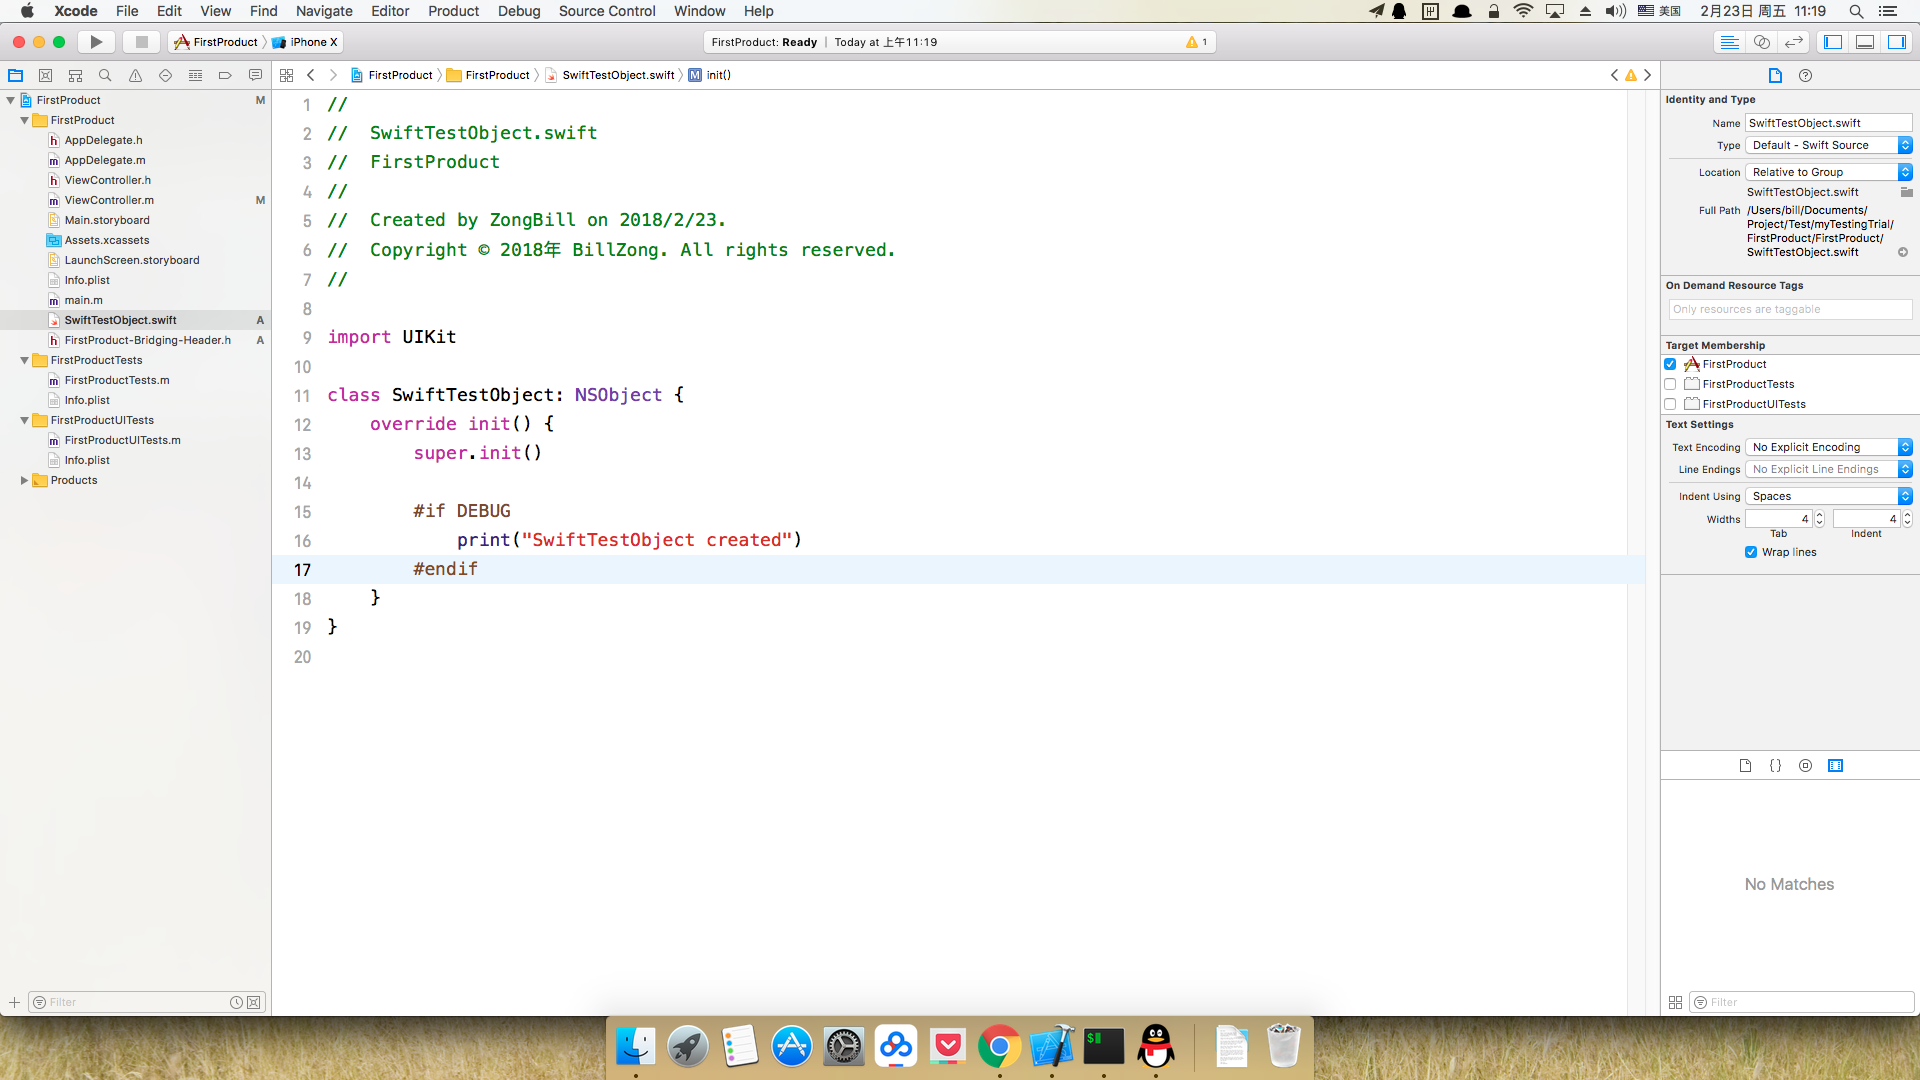Image resolution: width=1920 pixels, height=1080 pixels.
Task: Open the Source Control menu
Action: (606, 11)
